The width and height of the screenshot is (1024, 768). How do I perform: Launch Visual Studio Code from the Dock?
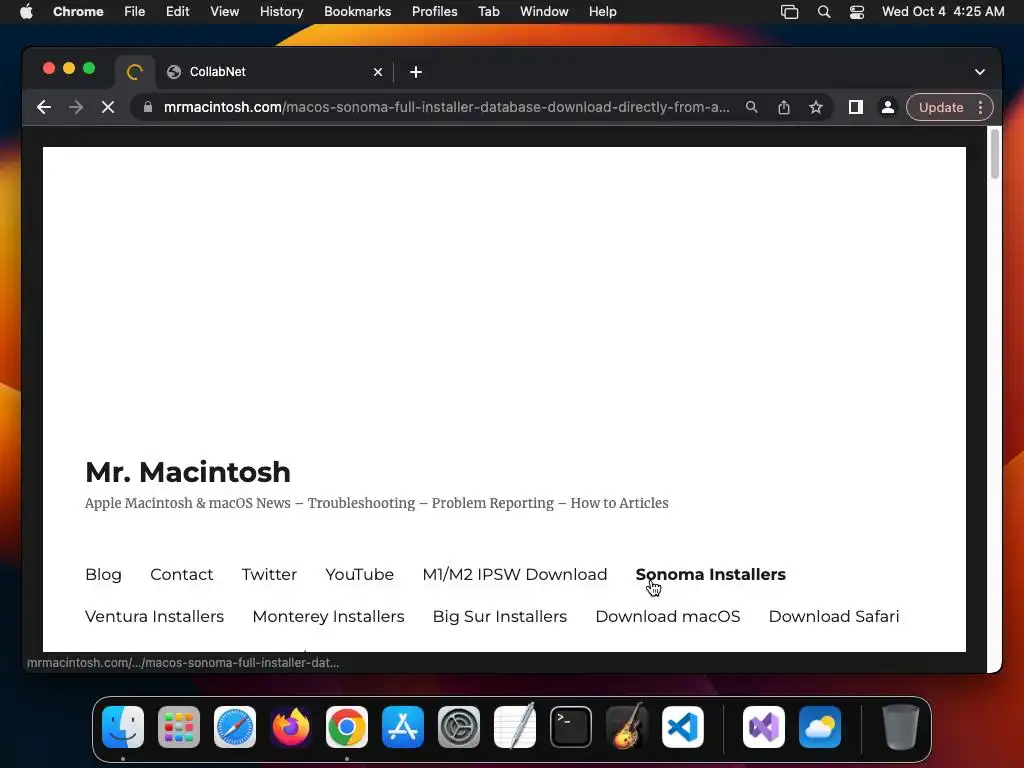pyautogui.click(x=682, y=727)
